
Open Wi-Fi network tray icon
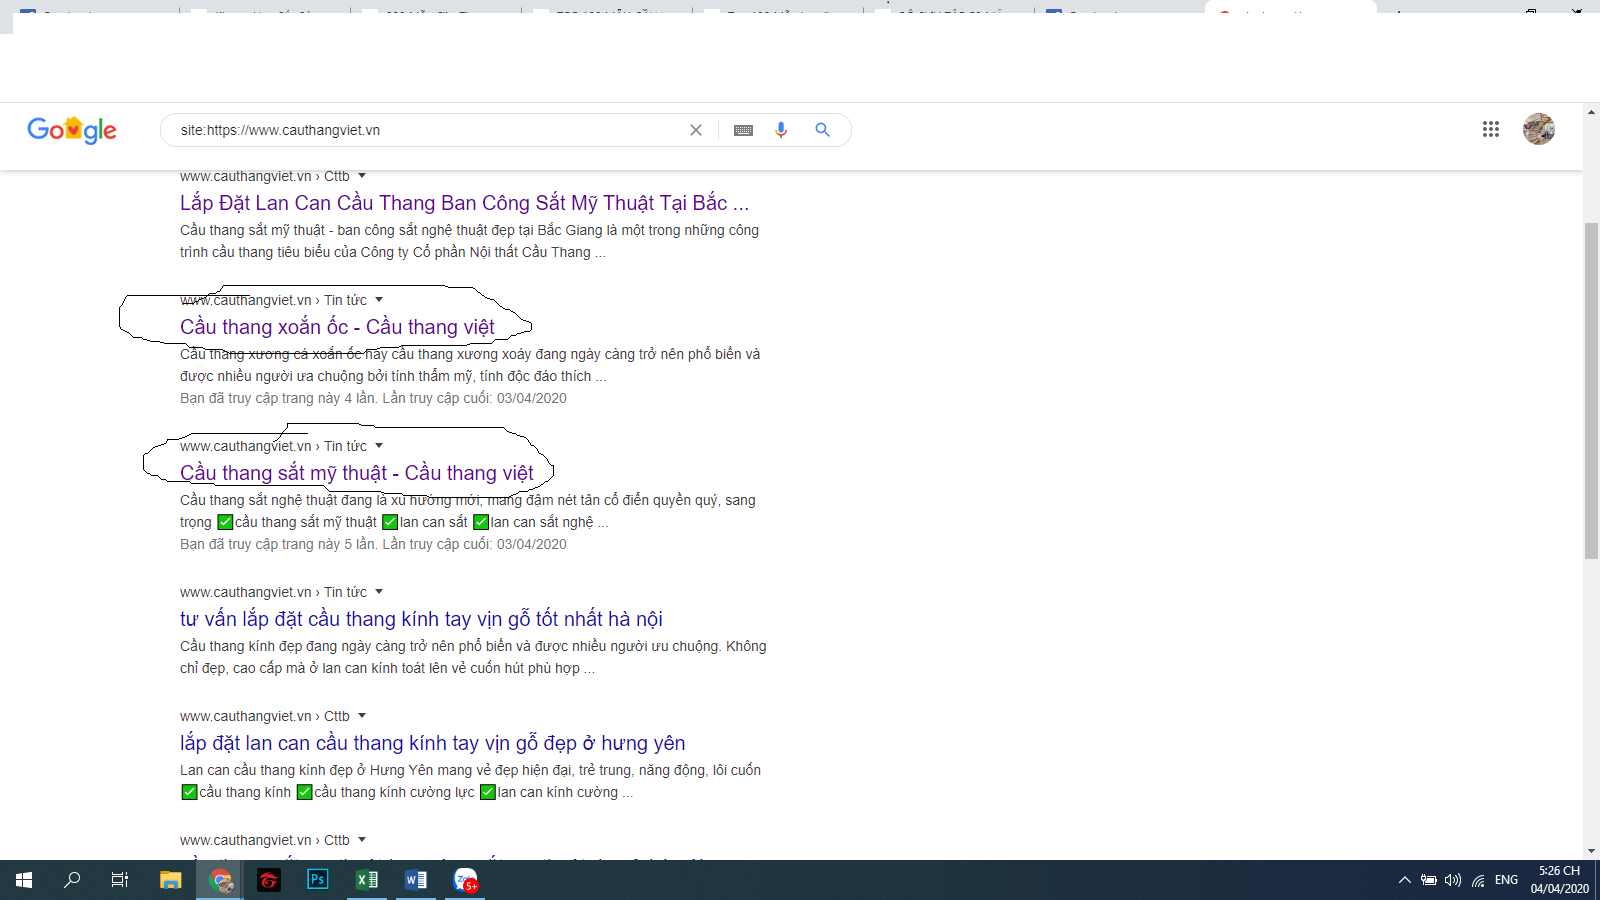1478,880
